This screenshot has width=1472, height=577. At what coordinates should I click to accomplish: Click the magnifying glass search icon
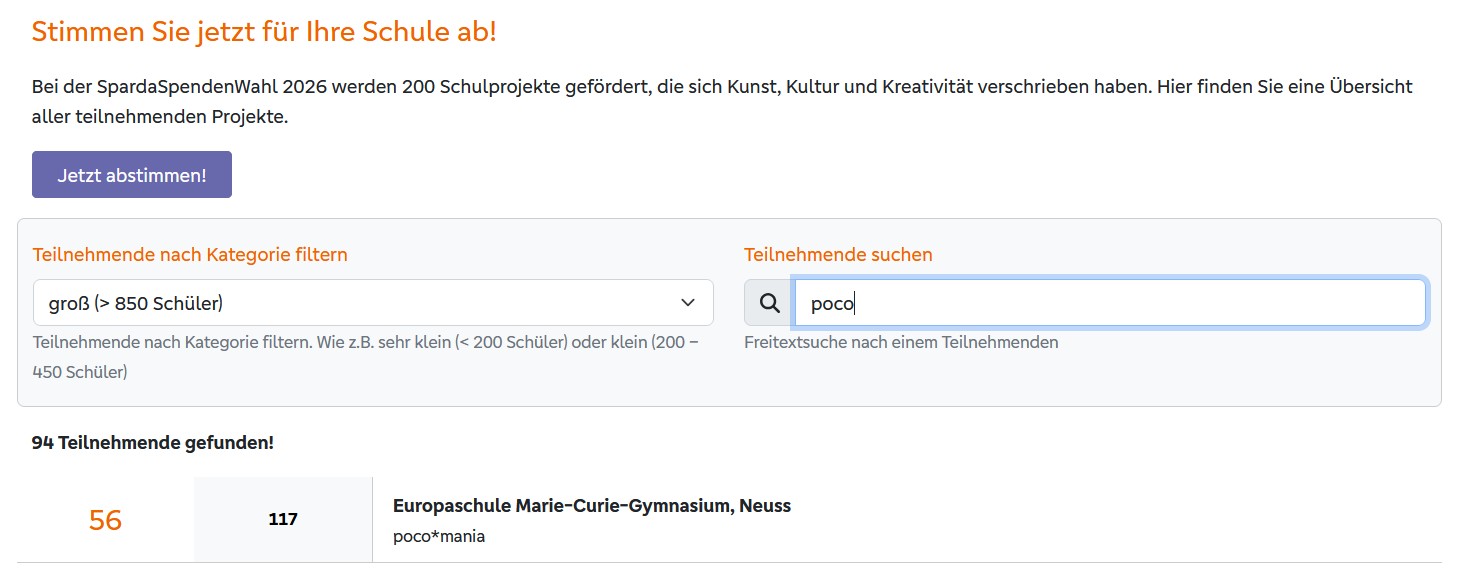[769, 303]
